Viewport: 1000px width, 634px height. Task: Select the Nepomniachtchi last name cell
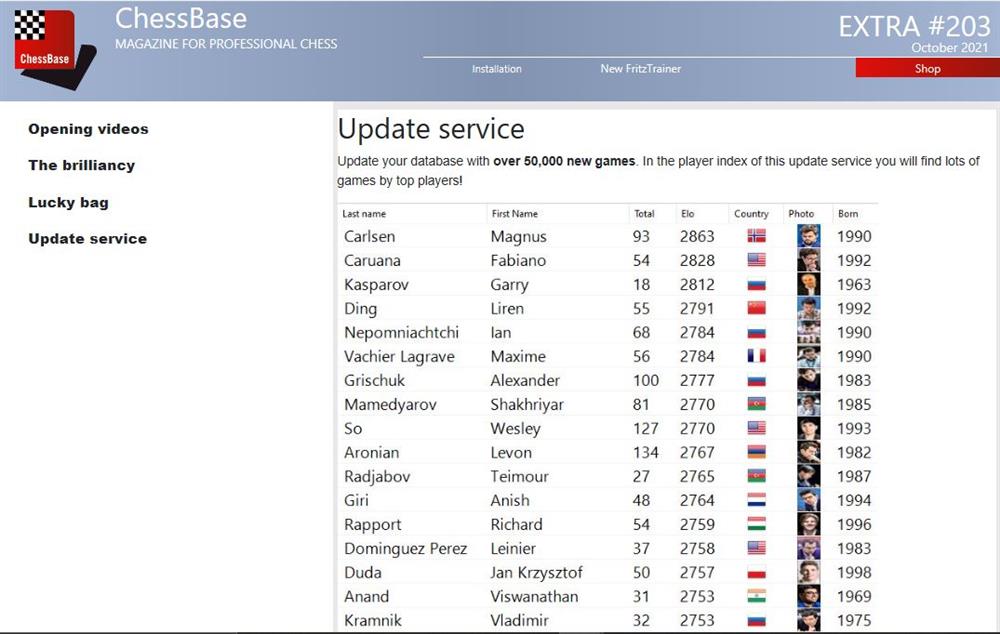pyautogui.click(x=401, y=332)
